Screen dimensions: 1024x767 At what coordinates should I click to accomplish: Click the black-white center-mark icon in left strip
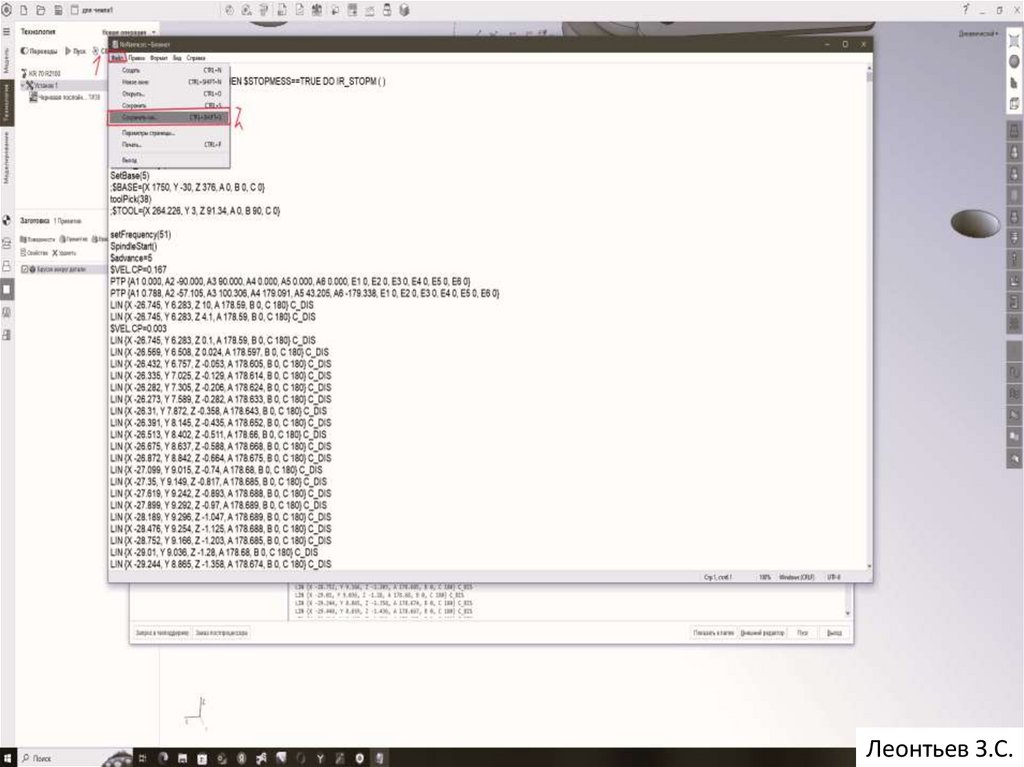7,220
